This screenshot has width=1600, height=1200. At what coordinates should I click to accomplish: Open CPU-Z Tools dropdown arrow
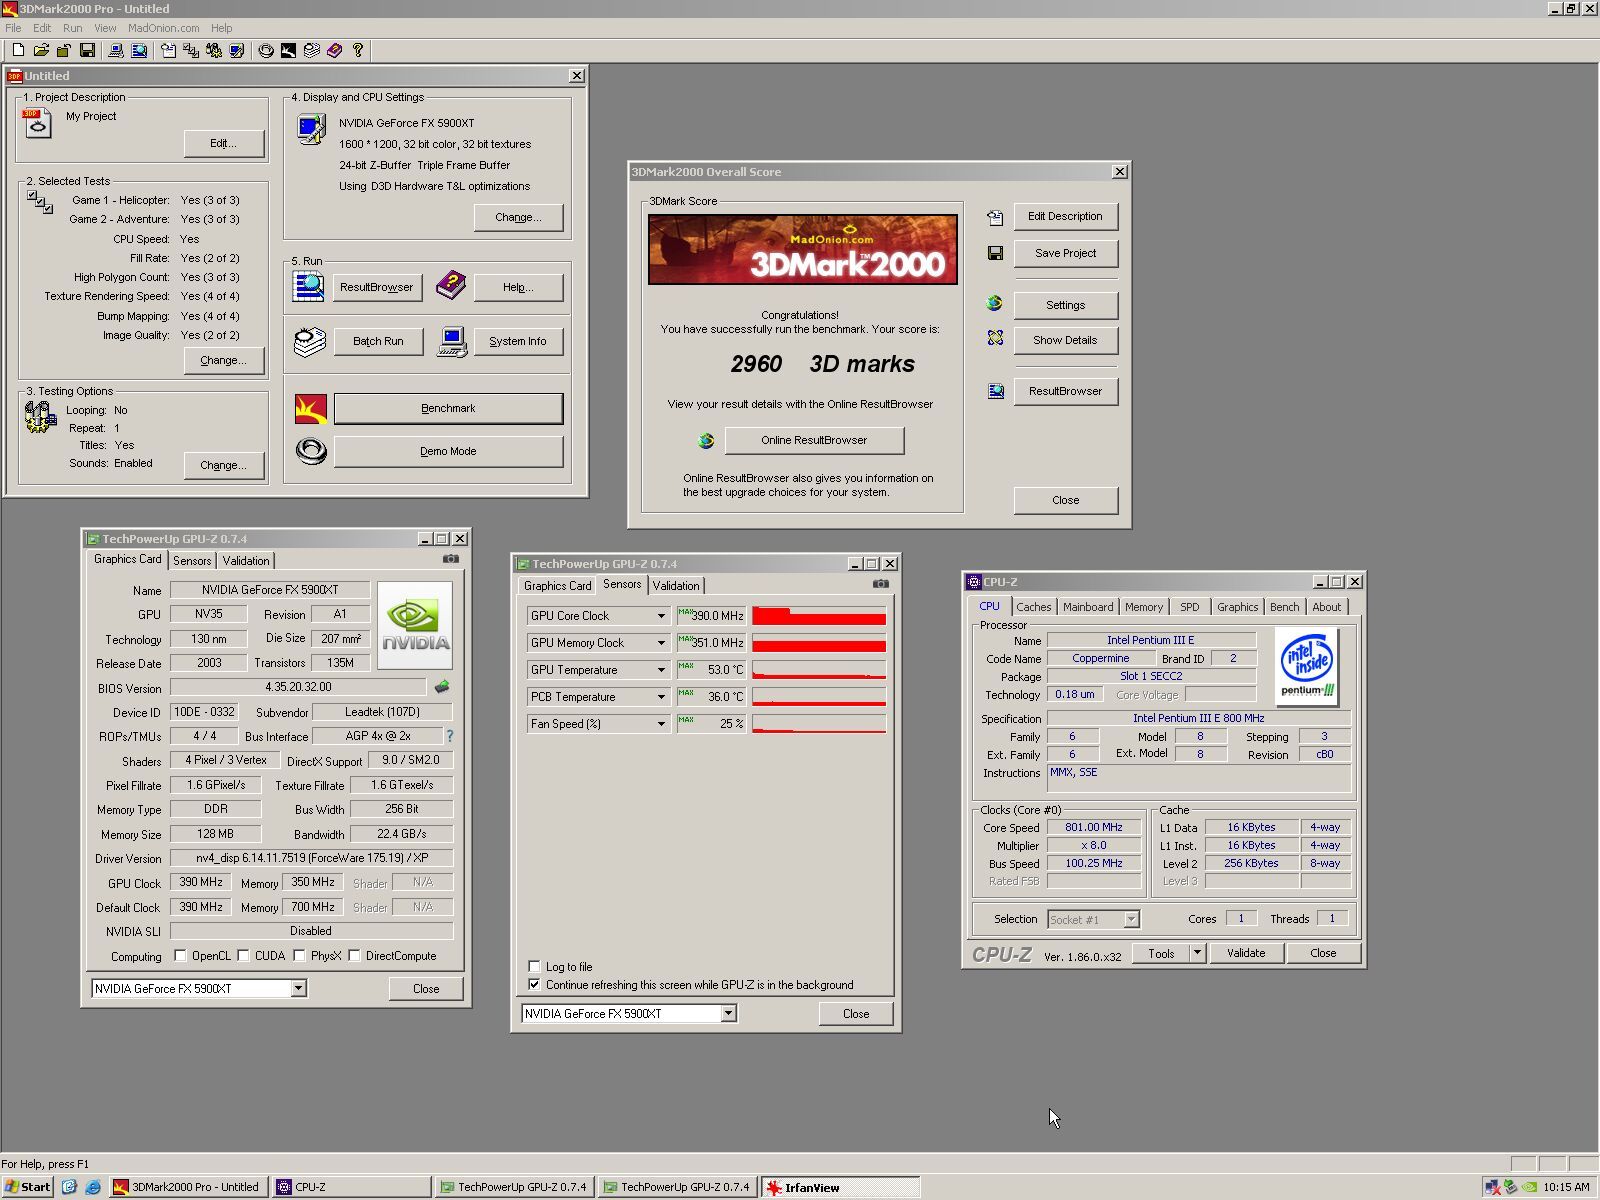point(1197,953)
